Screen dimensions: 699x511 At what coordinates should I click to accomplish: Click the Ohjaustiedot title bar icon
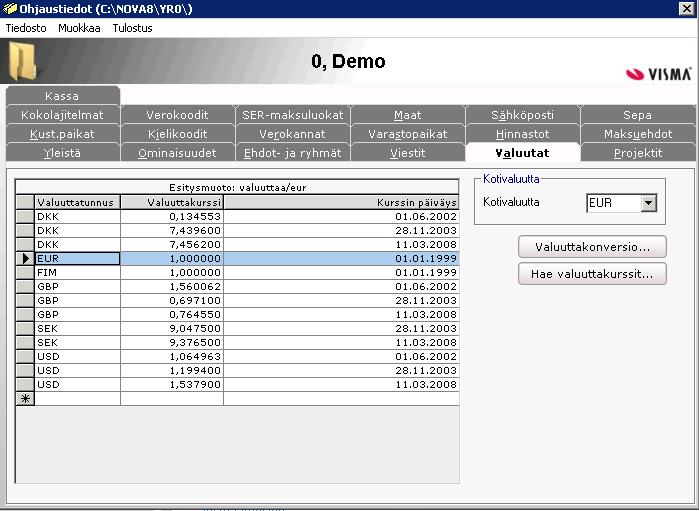[x=9, y=8]
